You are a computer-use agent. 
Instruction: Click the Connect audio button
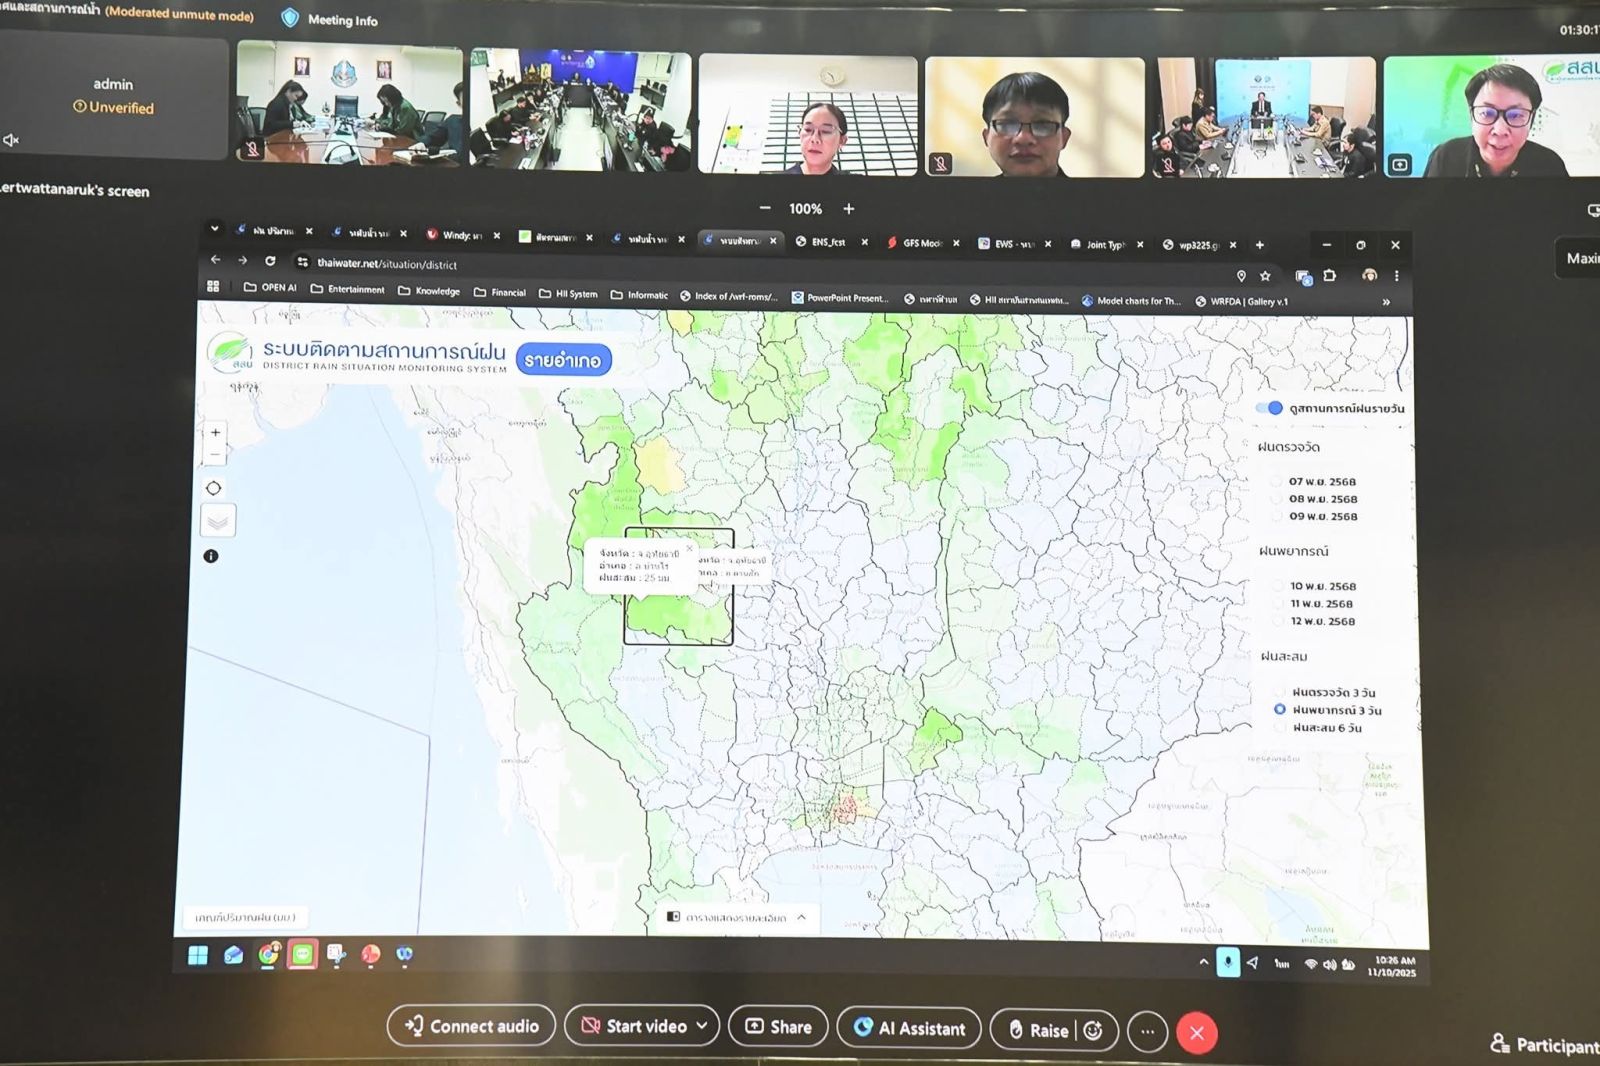(471, 1026)
